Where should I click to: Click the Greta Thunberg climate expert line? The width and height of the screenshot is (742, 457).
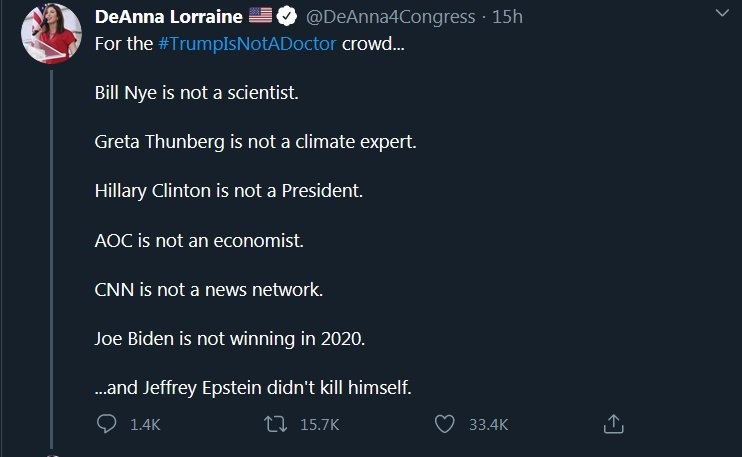click(x=255, y=141)
